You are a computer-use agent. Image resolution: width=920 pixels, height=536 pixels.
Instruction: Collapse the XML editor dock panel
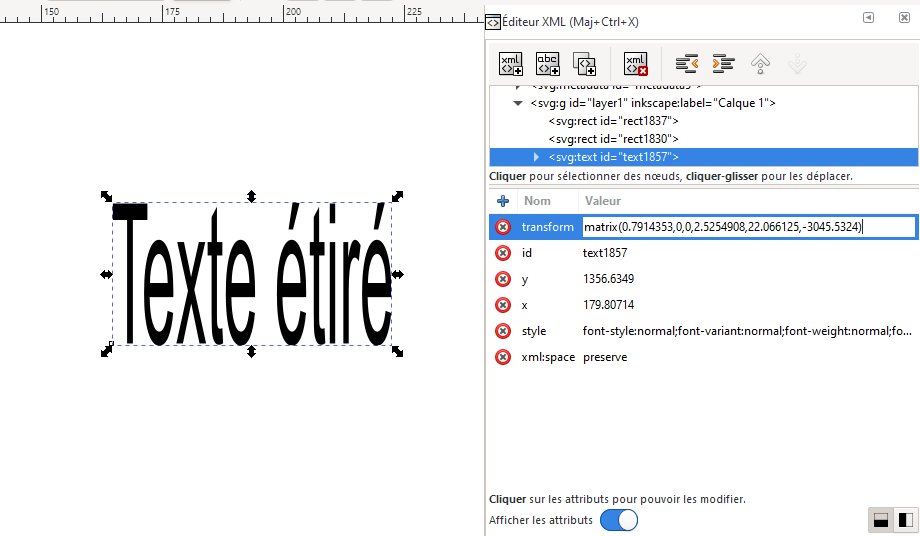868,18
